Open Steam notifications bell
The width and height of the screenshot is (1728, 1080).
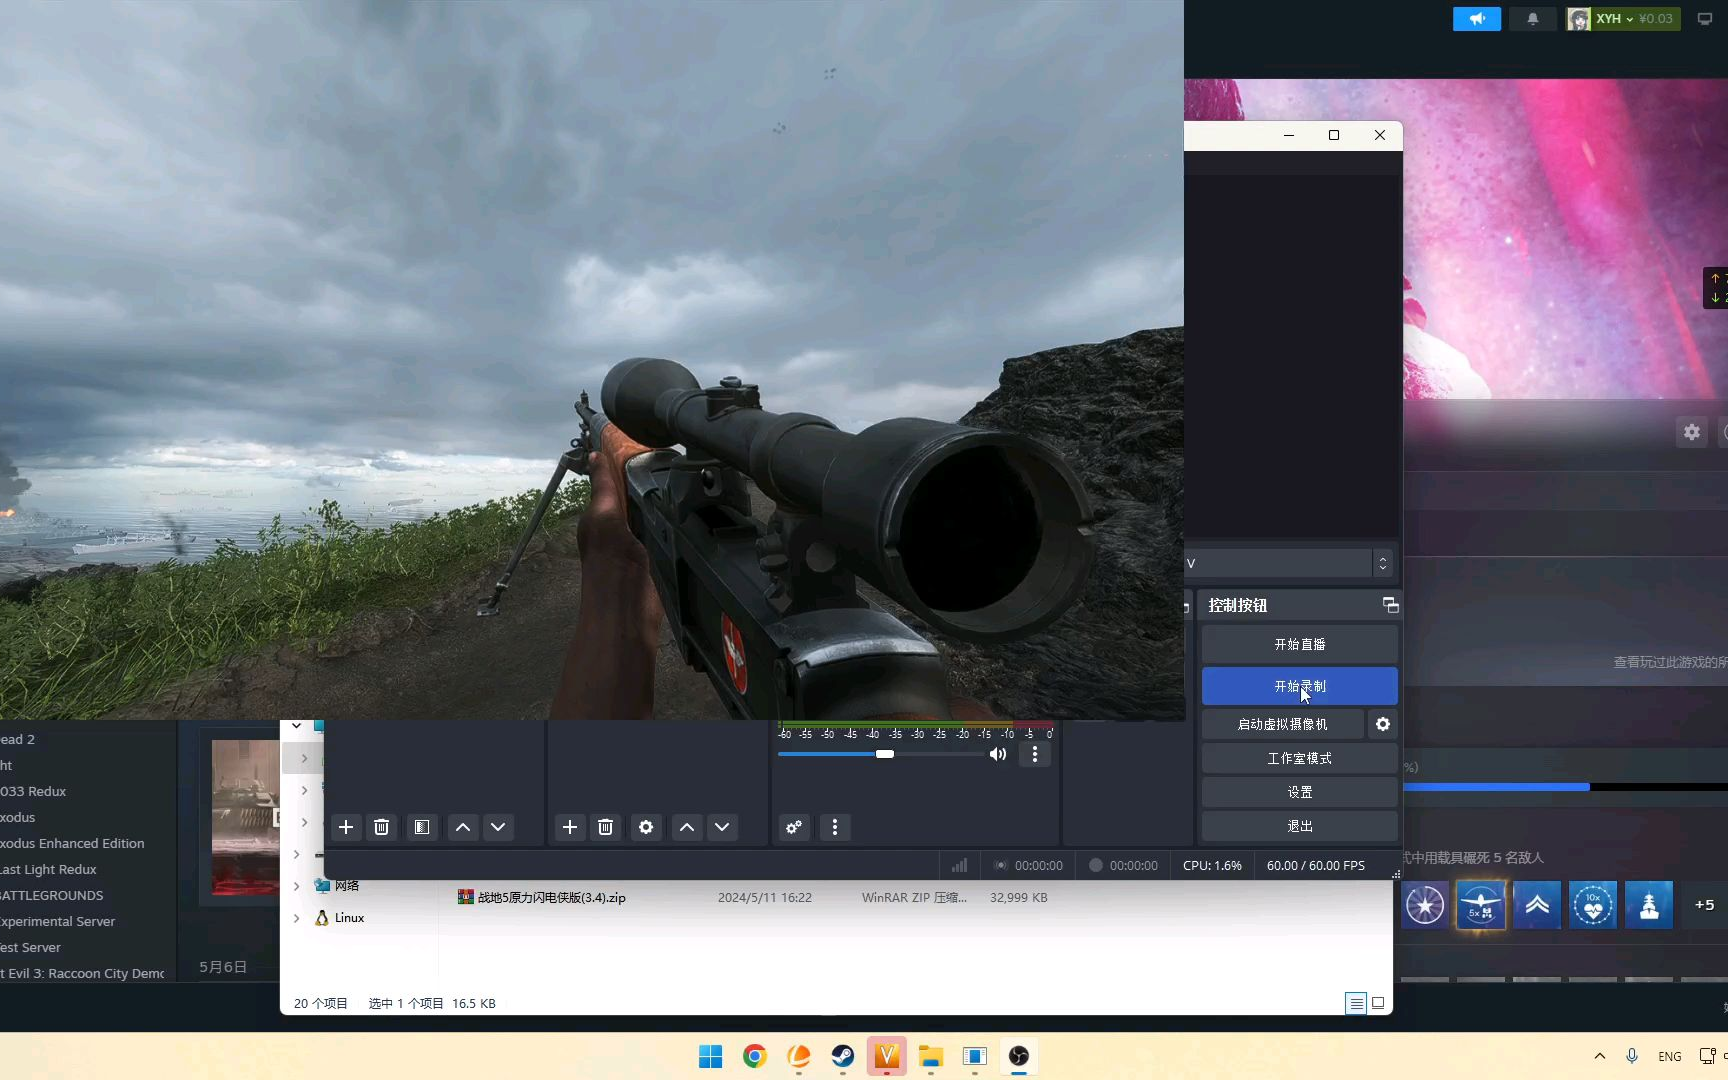[x=1532, y=19]
